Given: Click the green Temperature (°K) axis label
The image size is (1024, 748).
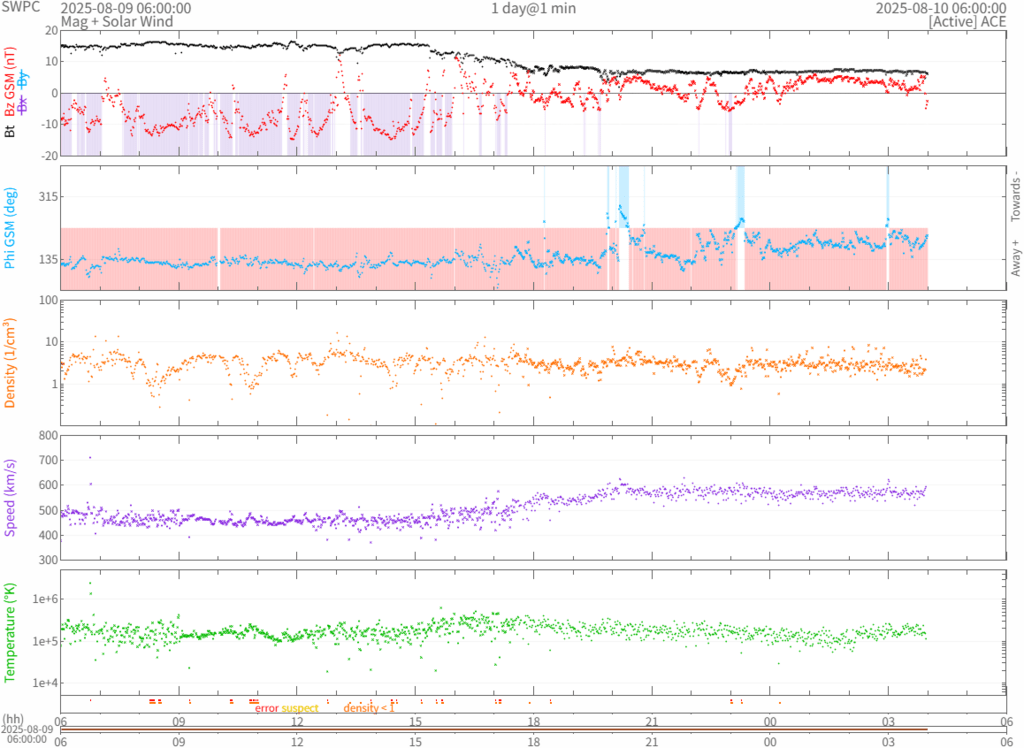Looking at the screenshot, I should tap(12, 631).
